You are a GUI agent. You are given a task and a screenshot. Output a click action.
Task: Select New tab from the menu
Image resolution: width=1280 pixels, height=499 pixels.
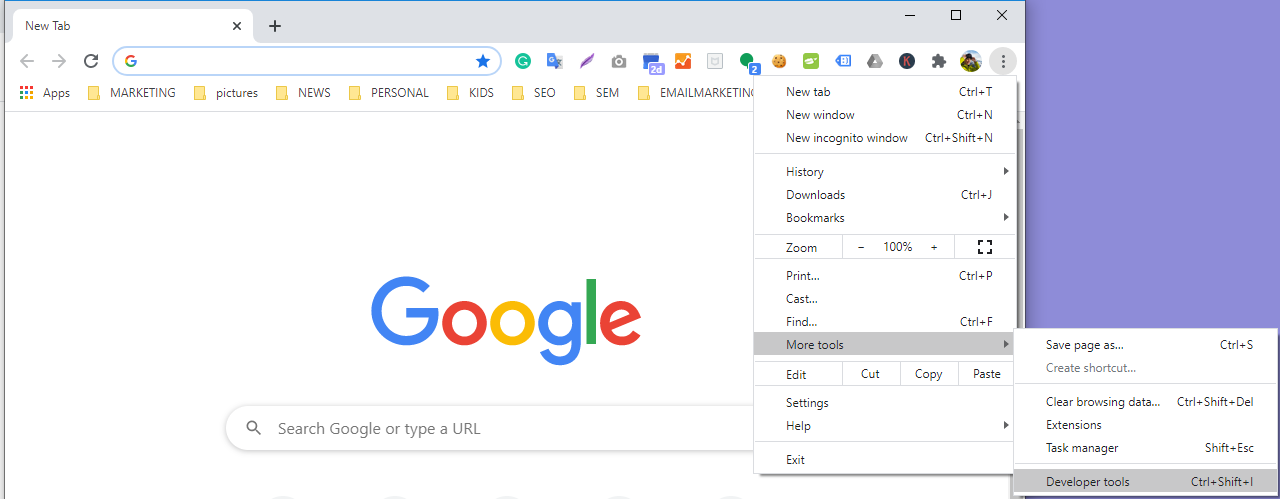pos(884,92)
